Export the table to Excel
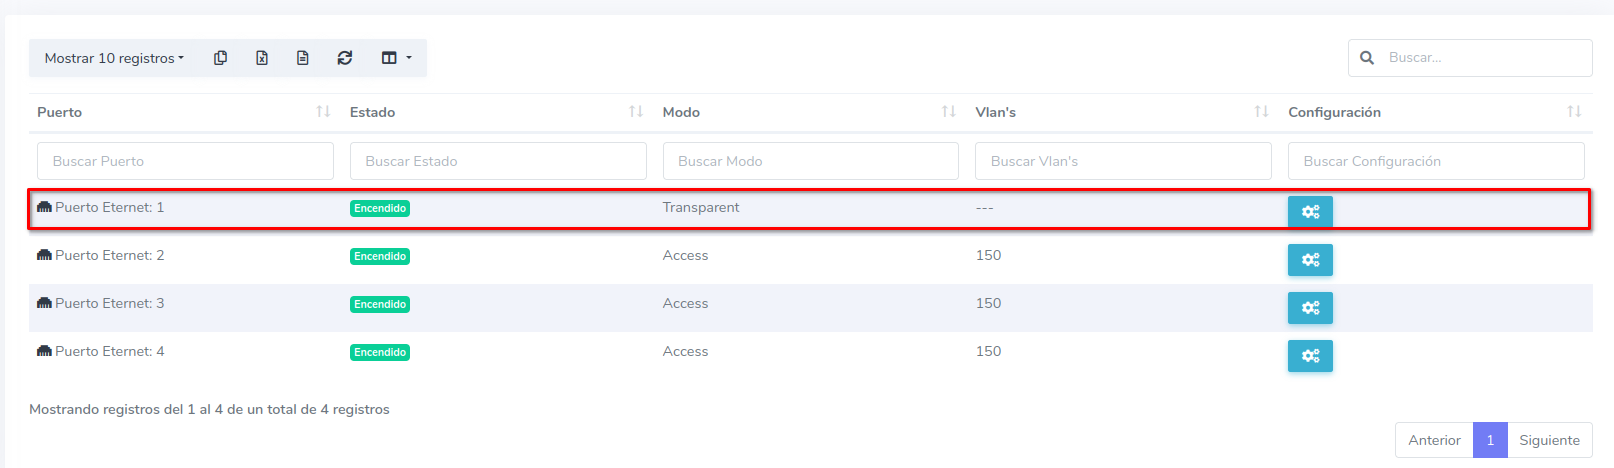Screen dimensions: 1614x468 pyautogui.click(x=262, y=58)
